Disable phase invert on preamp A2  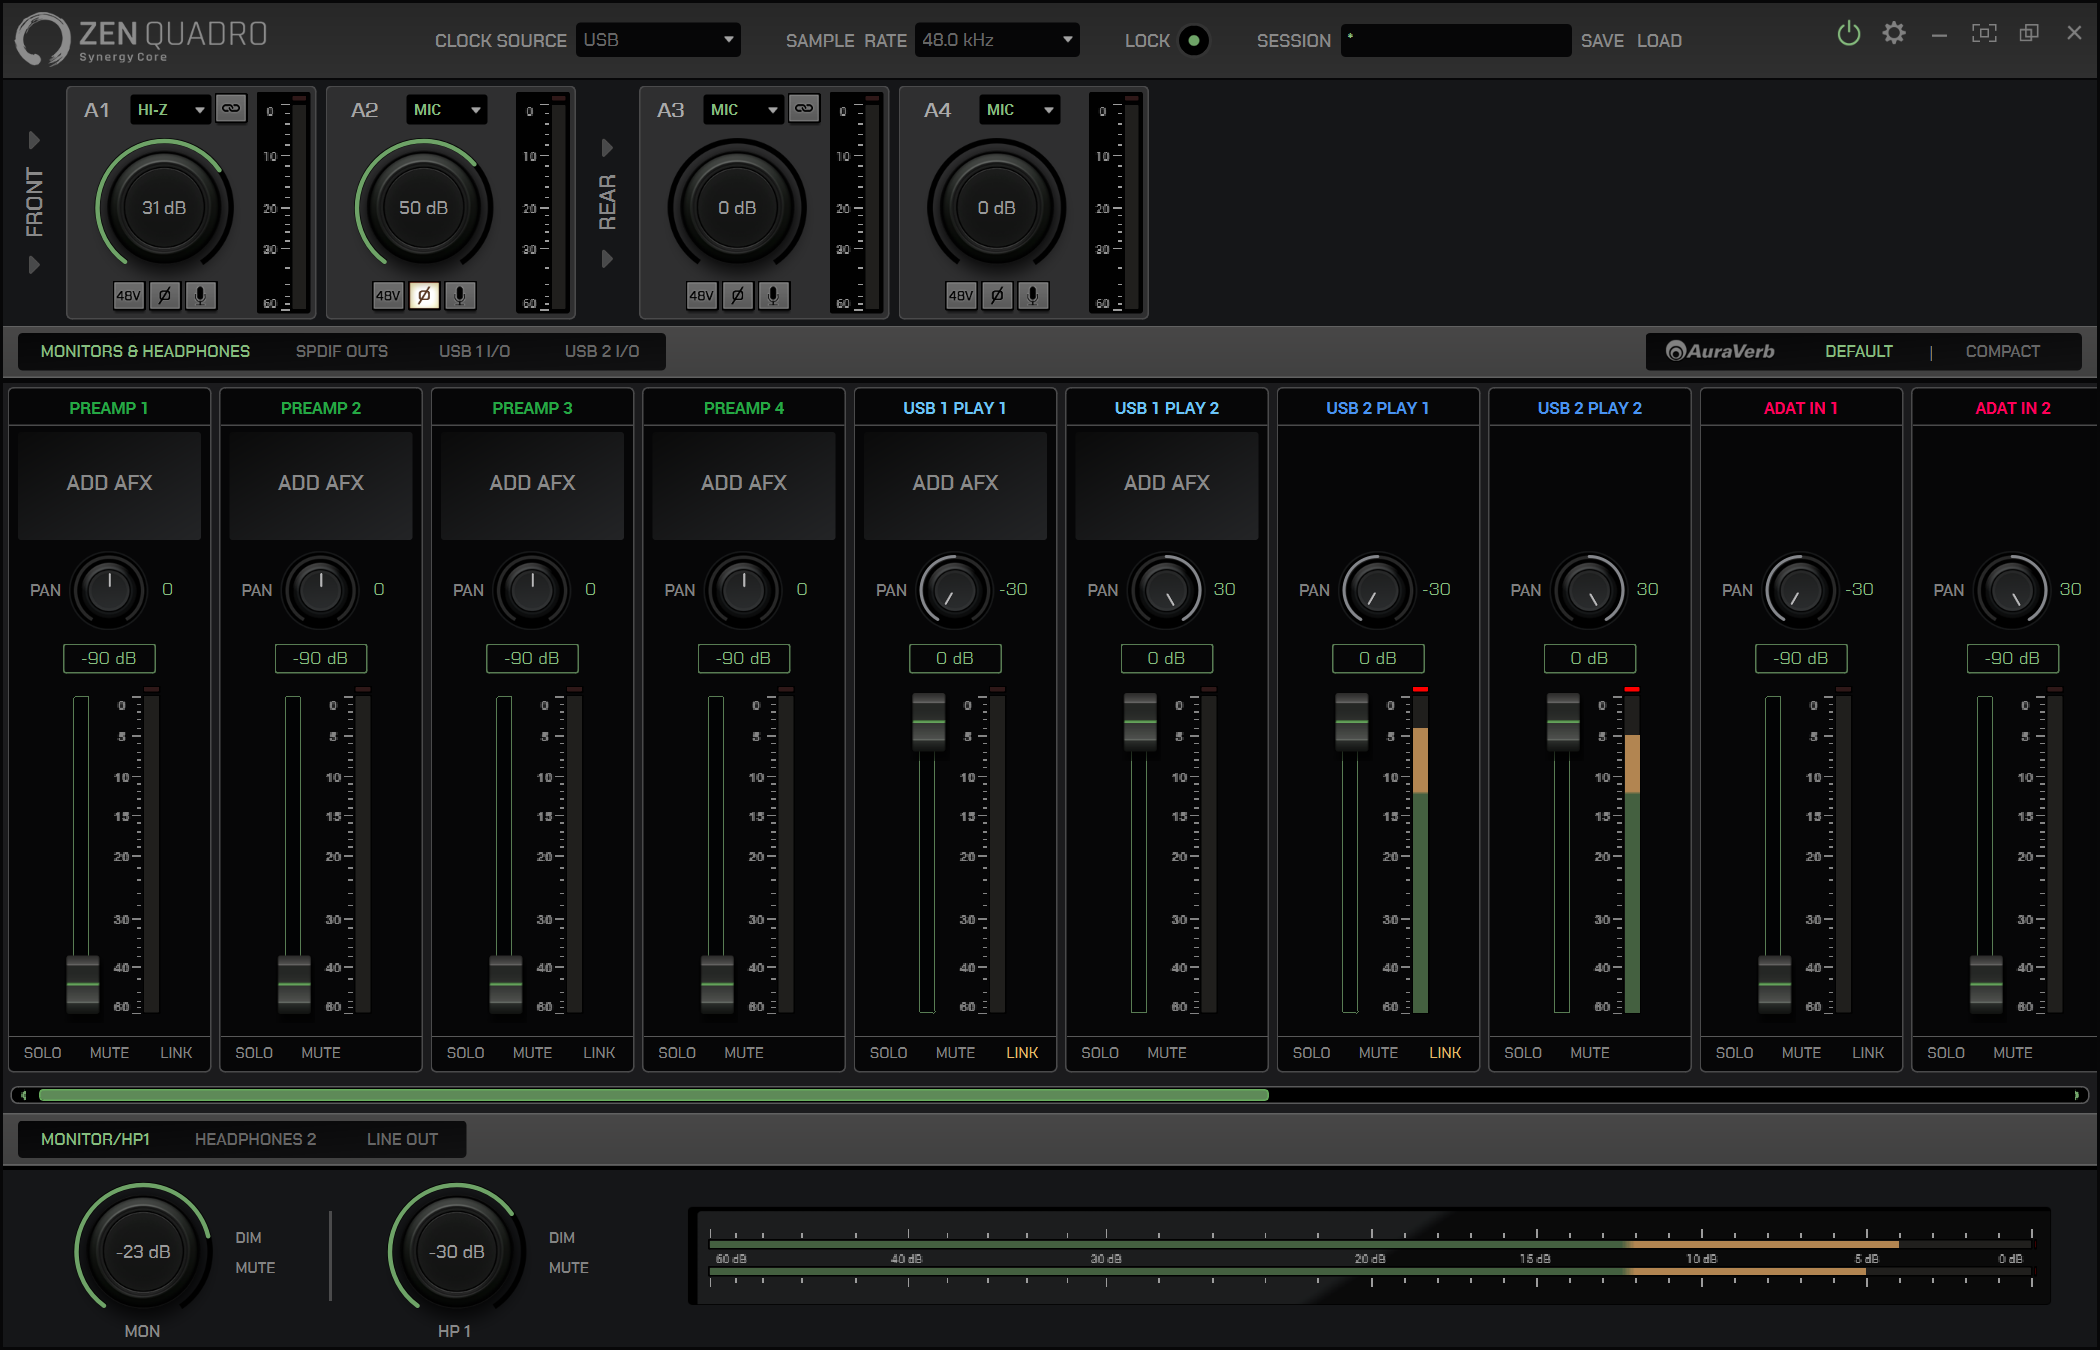(x=424, y=295)
